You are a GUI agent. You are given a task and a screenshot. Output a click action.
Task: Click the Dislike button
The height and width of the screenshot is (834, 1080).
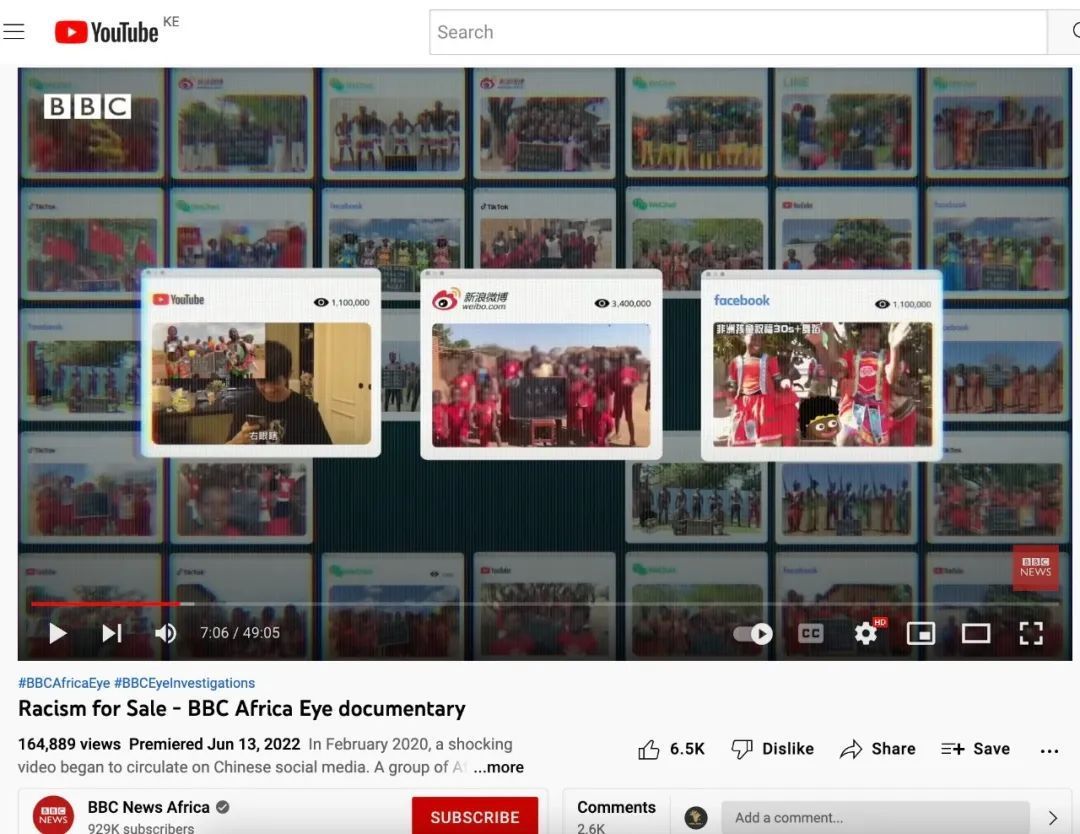point(772,749)
